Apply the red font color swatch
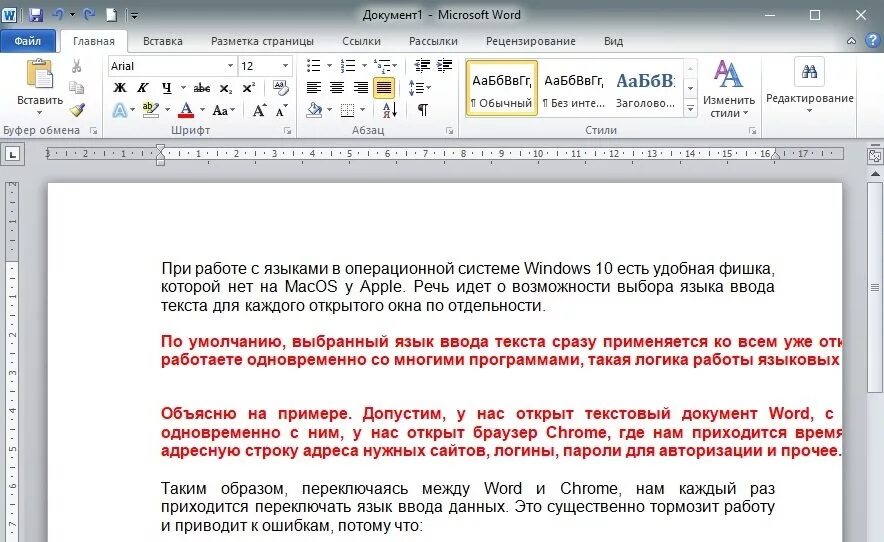The image size is (884, 542). 185,109
